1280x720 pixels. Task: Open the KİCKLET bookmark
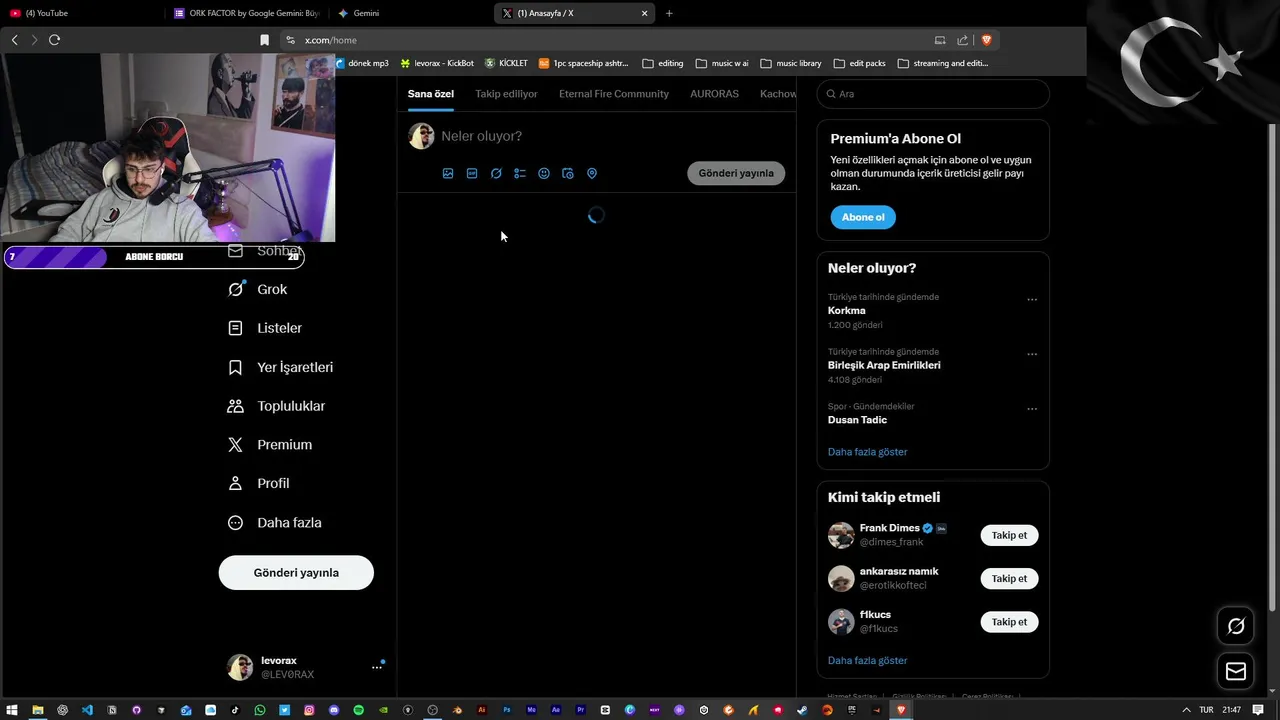tap(506, 63)
